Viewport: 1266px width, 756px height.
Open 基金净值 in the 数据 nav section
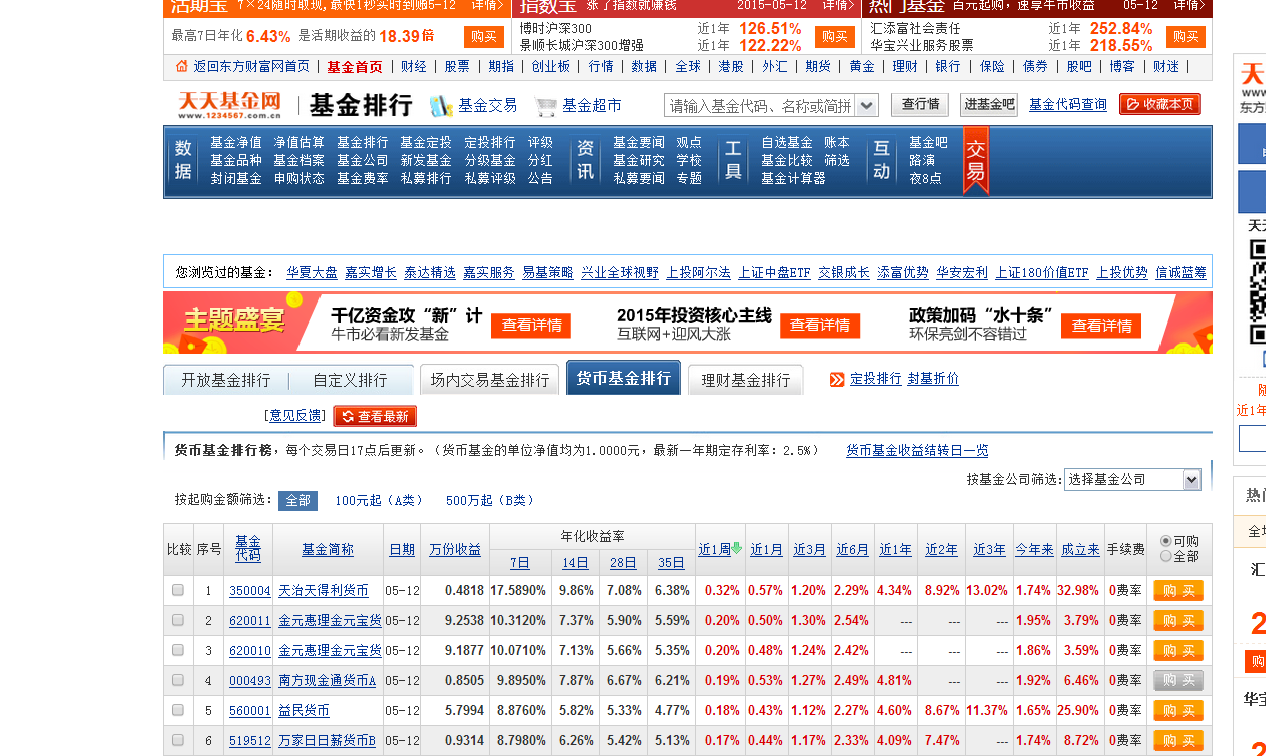236,143
